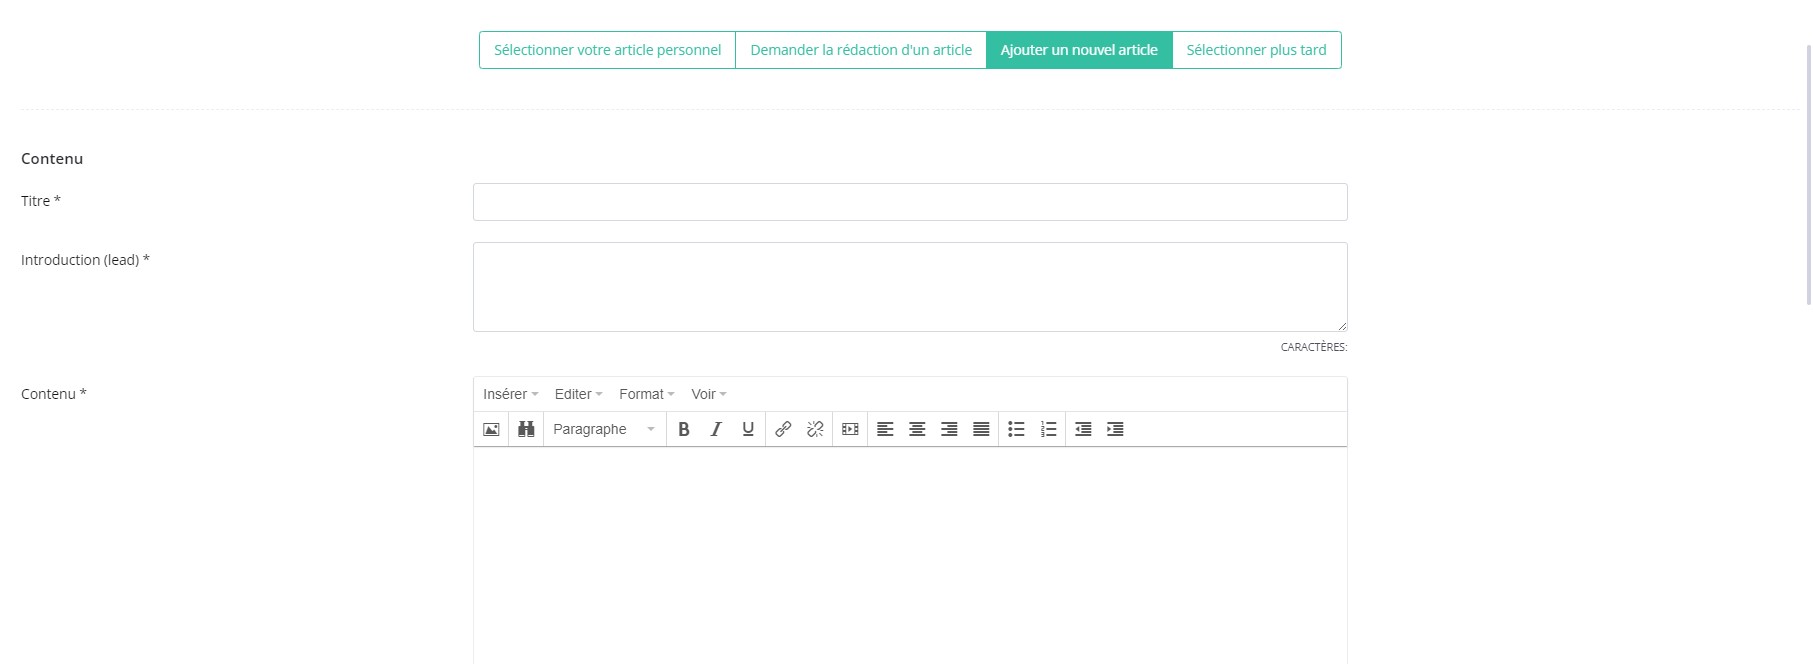Insert a numbered list
Image resolution: width=1813 pixels, height=670 pixels.
point(1048,429)
